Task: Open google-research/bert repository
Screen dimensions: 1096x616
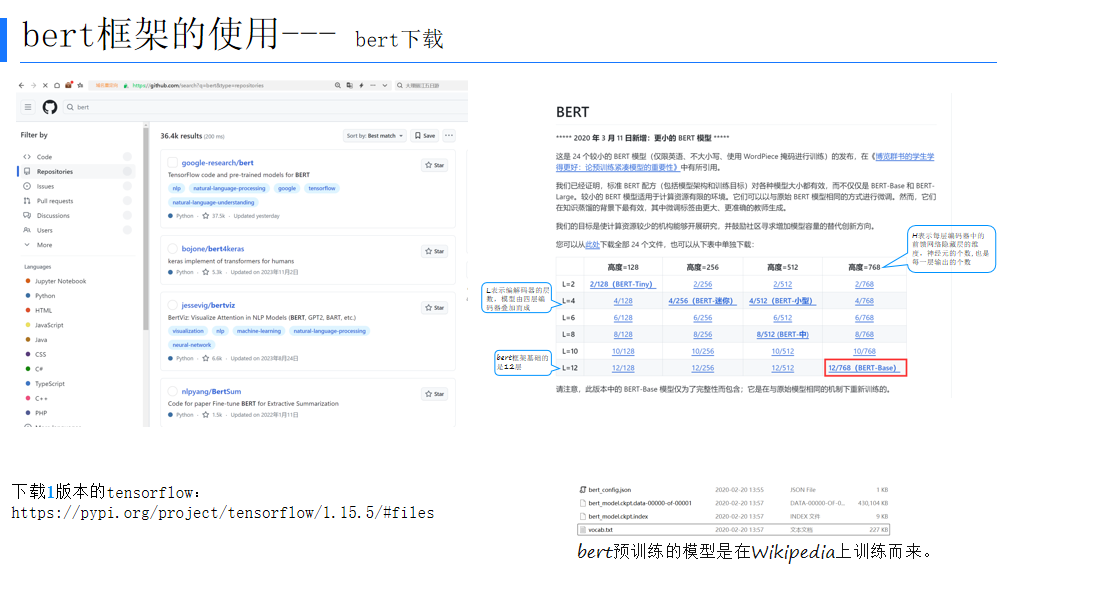Action: [x=217, y=163]
